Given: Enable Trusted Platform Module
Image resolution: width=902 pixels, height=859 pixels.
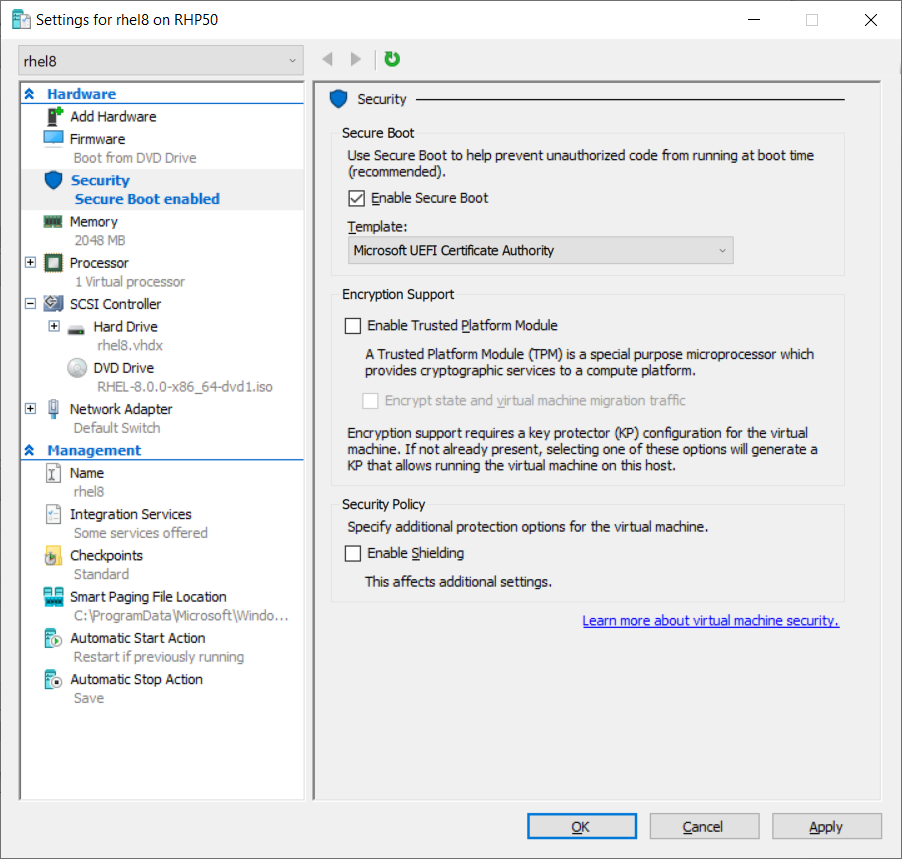Looking at the screenshot, I should pos(352,325).
